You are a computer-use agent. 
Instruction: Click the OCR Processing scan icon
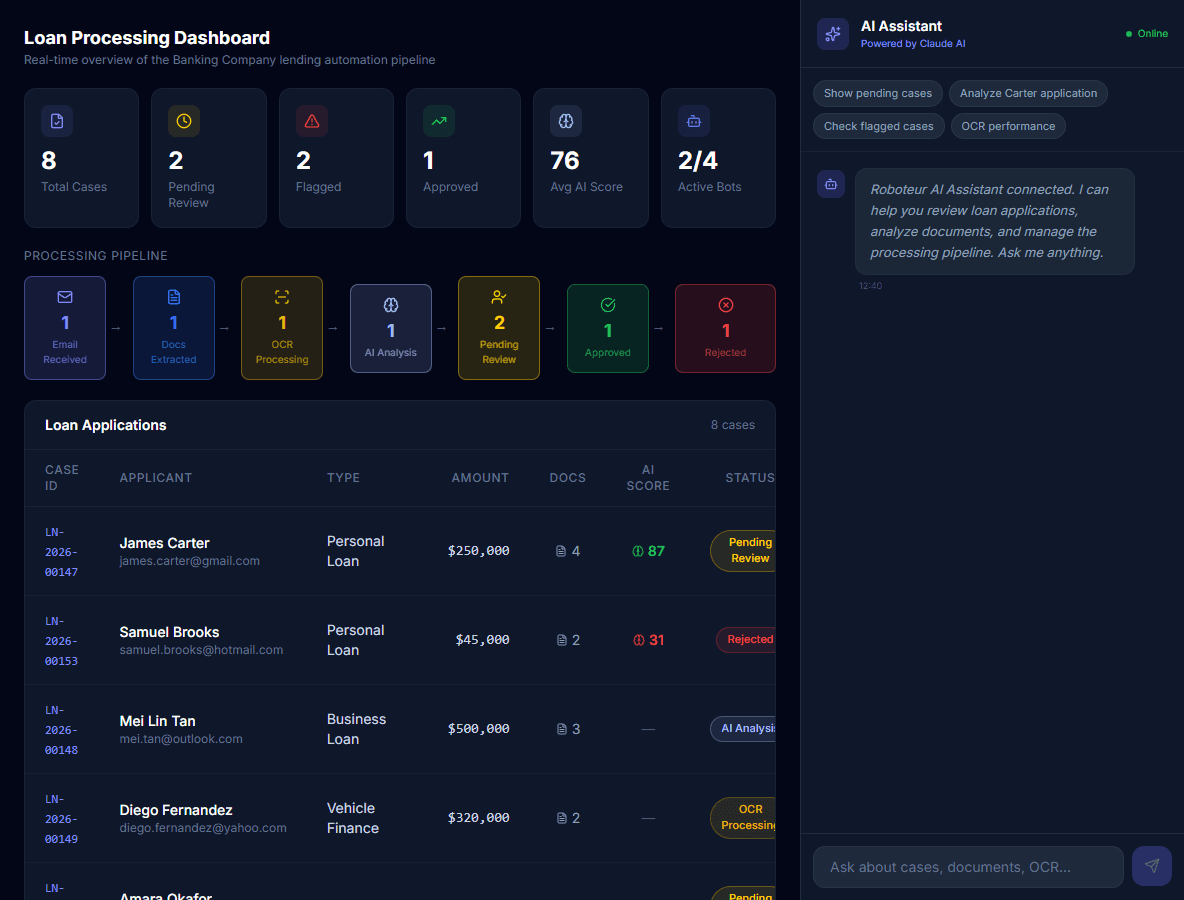click(x=282, y=297)
